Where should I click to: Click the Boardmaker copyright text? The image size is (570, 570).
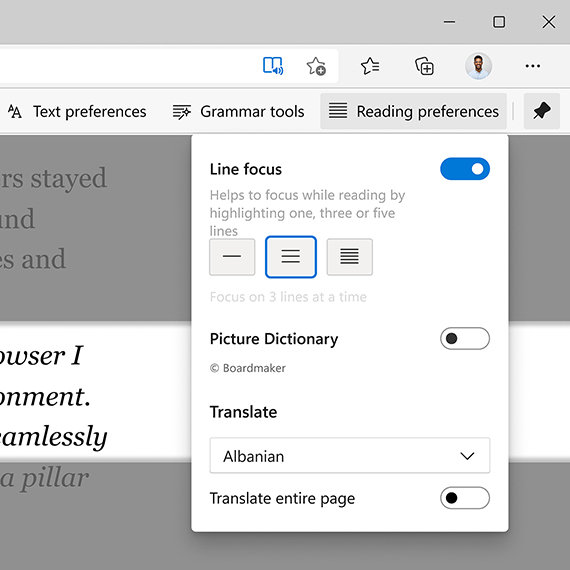[x=248, y=368]
